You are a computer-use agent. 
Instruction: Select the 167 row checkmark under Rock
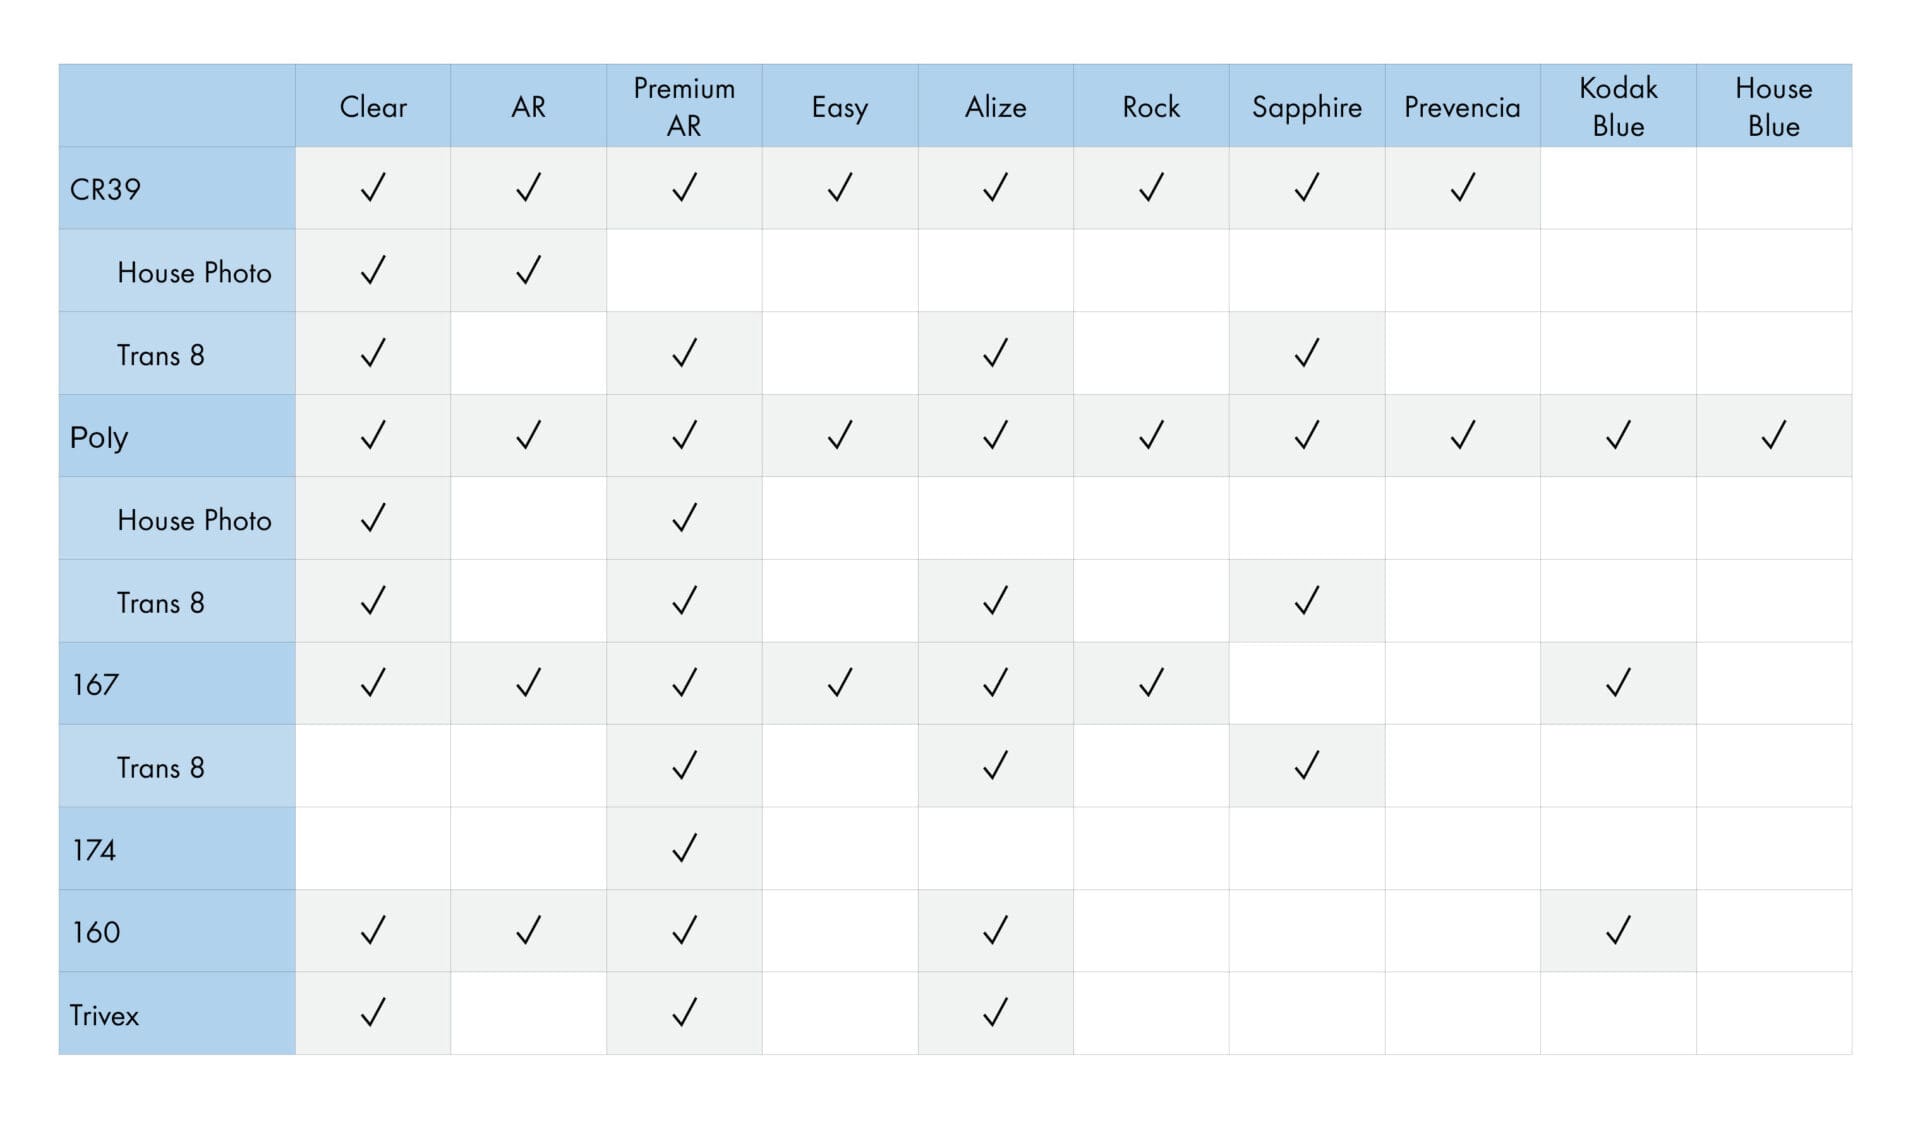[1151, 683]
